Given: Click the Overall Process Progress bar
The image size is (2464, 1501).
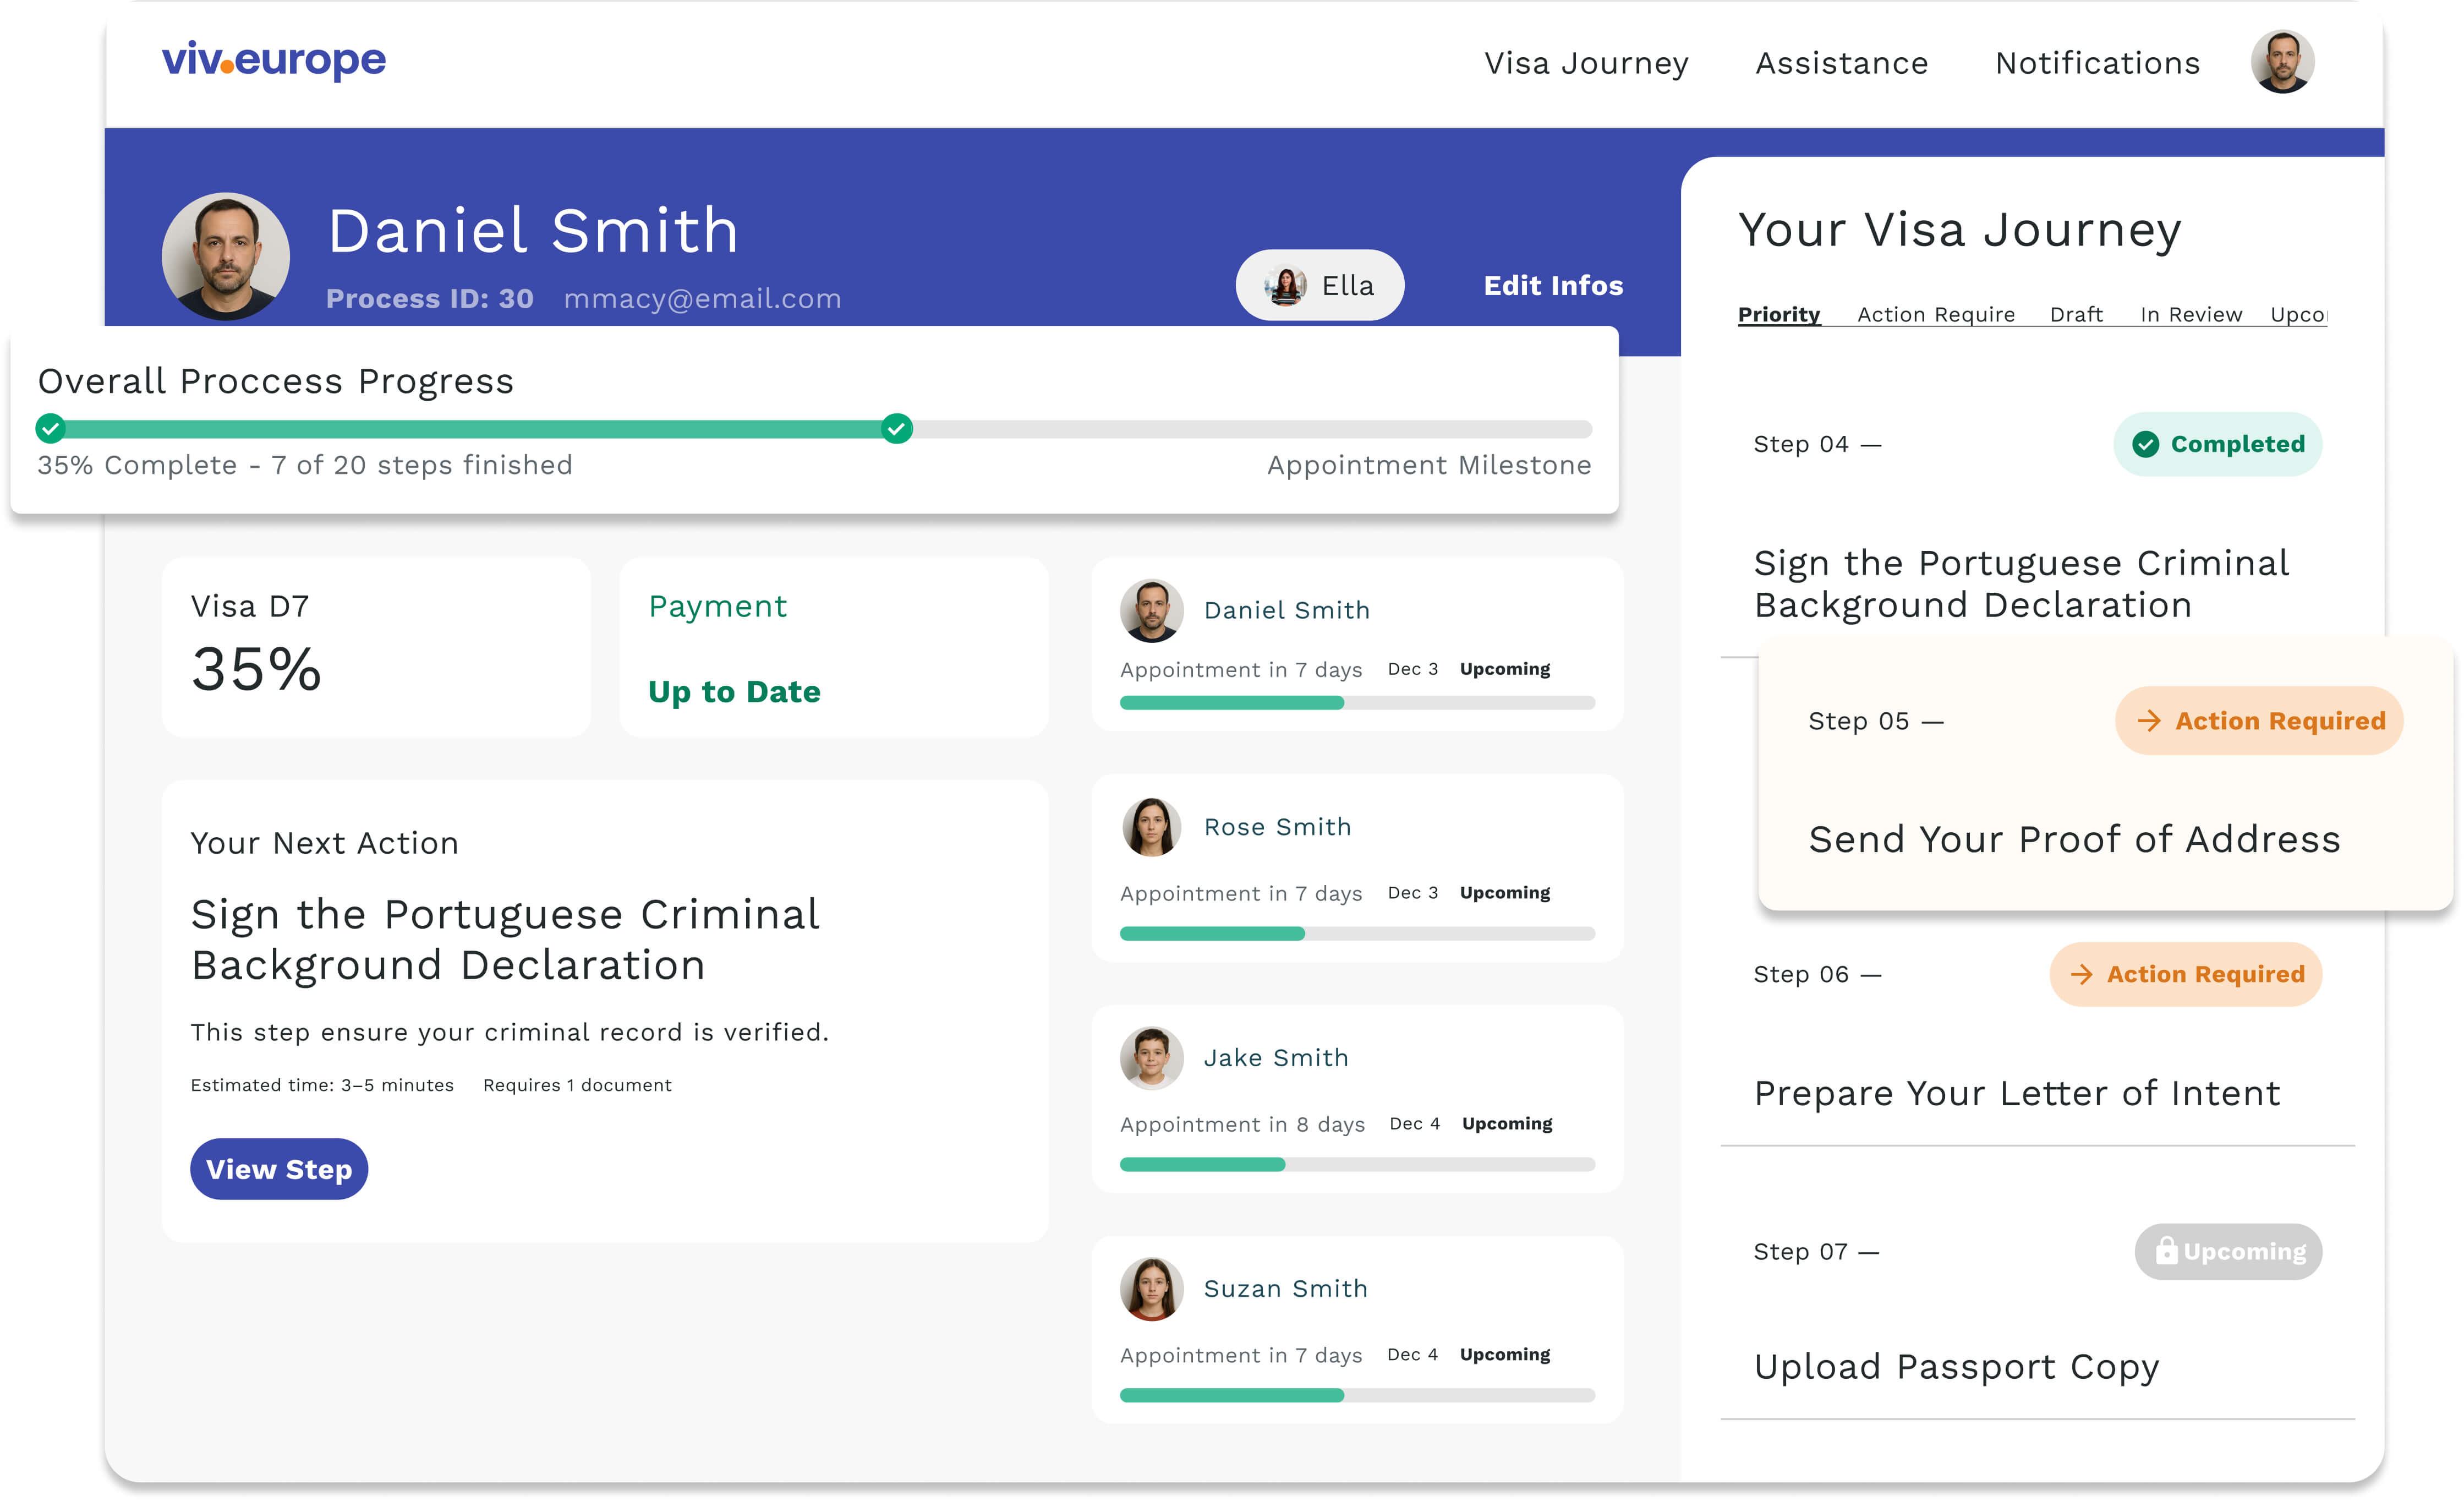Looking at the screenshot, I should [x=813, y=428].
